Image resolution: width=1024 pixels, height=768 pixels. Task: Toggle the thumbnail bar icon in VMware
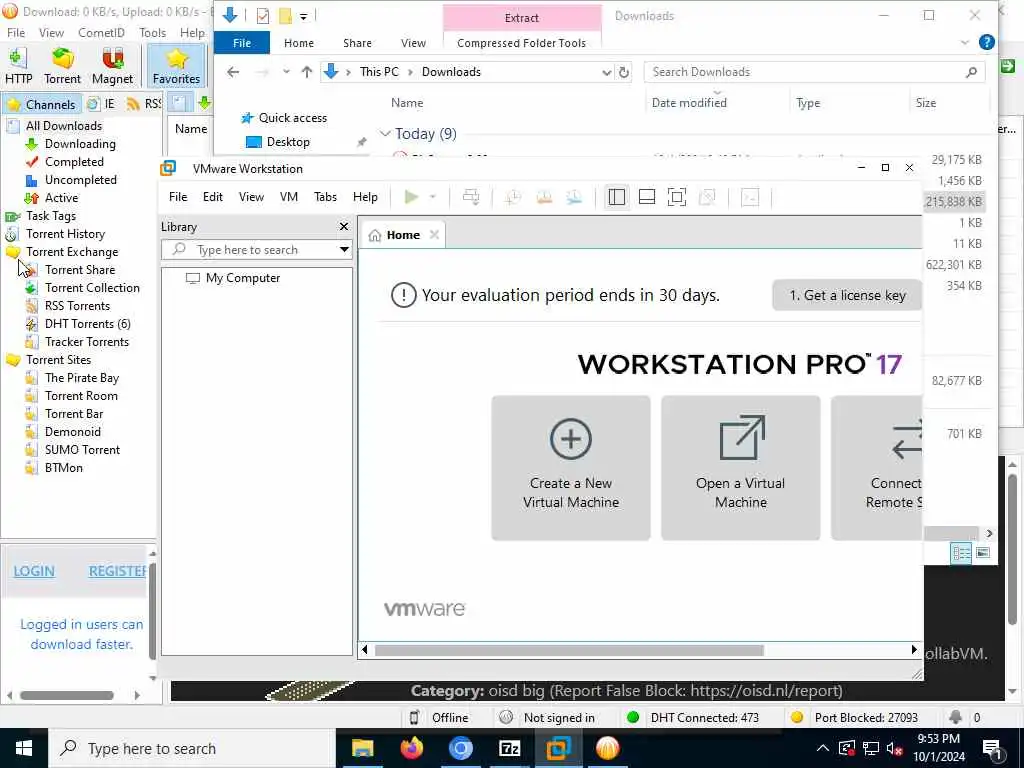coord(647,197)
